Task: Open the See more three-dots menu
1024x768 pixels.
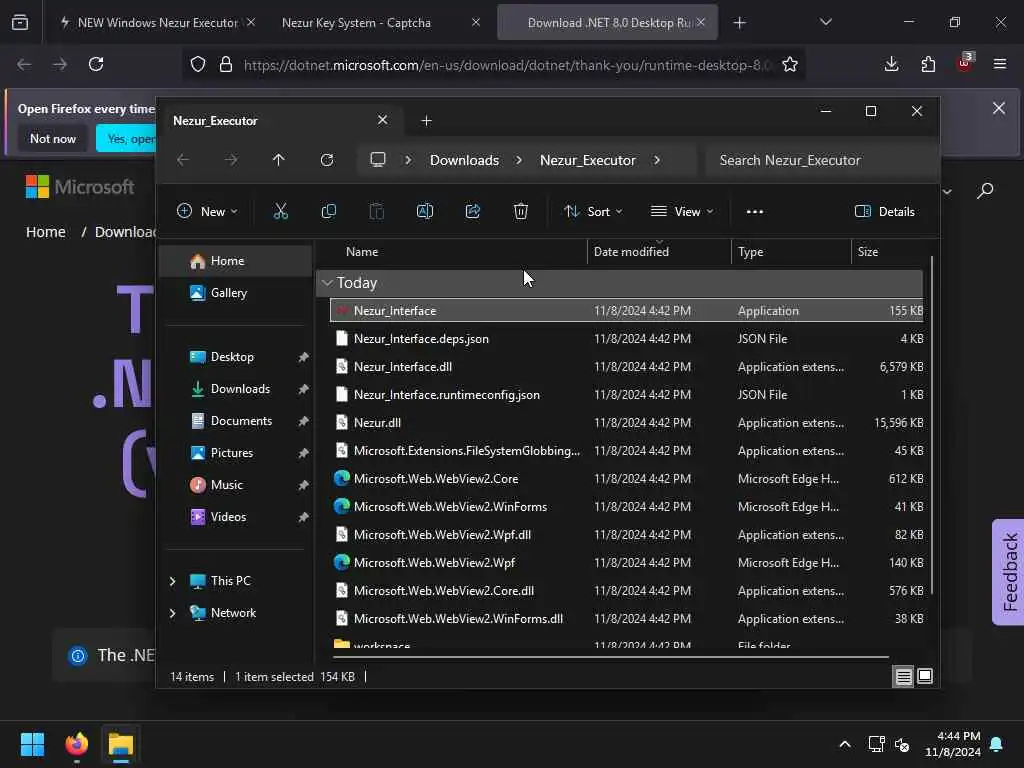Action: tap(754, 212)
